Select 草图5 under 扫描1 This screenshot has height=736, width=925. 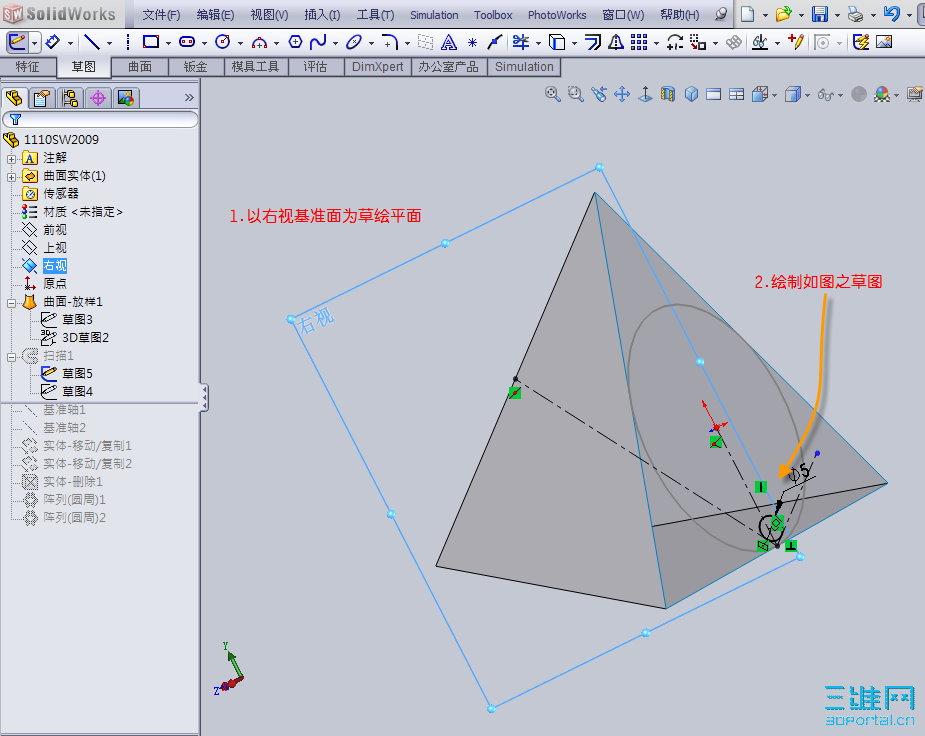(77, 373)
